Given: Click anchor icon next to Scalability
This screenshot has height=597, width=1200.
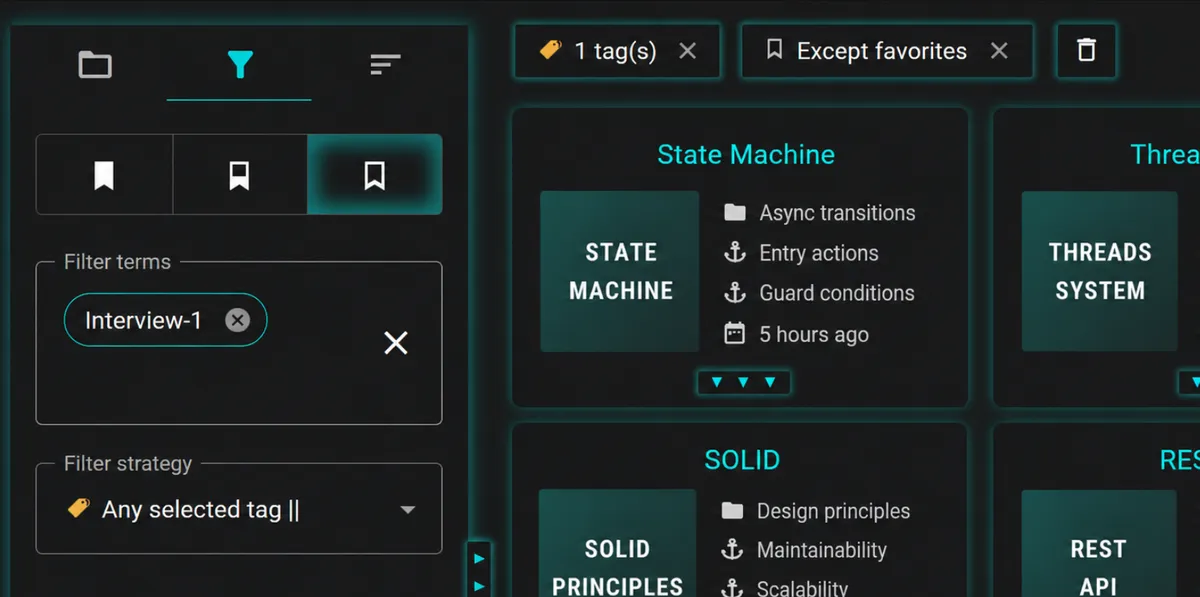Looking at the screenshot, I should click(x=733, y=588).
